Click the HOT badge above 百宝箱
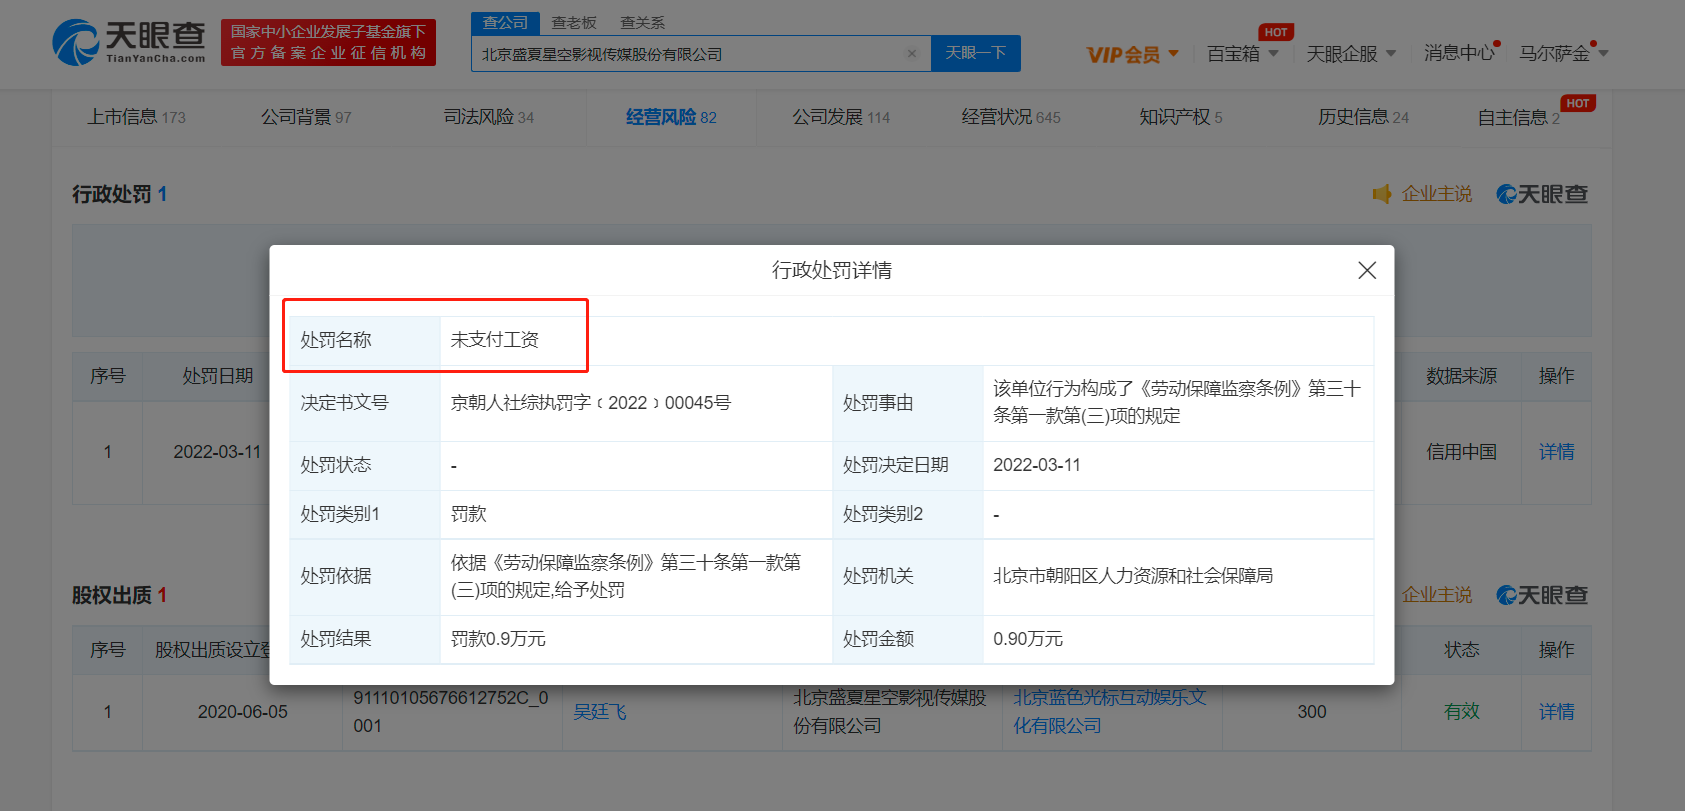Screen dimensions: 1685x811 point(1276,32)
